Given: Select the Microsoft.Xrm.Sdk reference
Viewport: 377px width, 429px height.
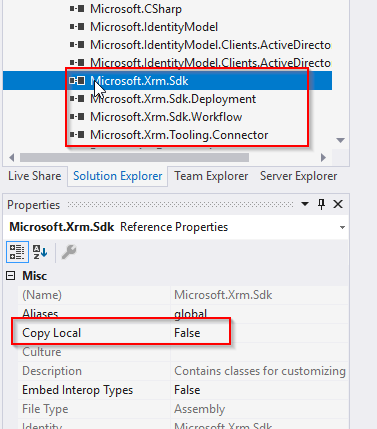Looking at the screenshot, I should [x=139, y=81].
